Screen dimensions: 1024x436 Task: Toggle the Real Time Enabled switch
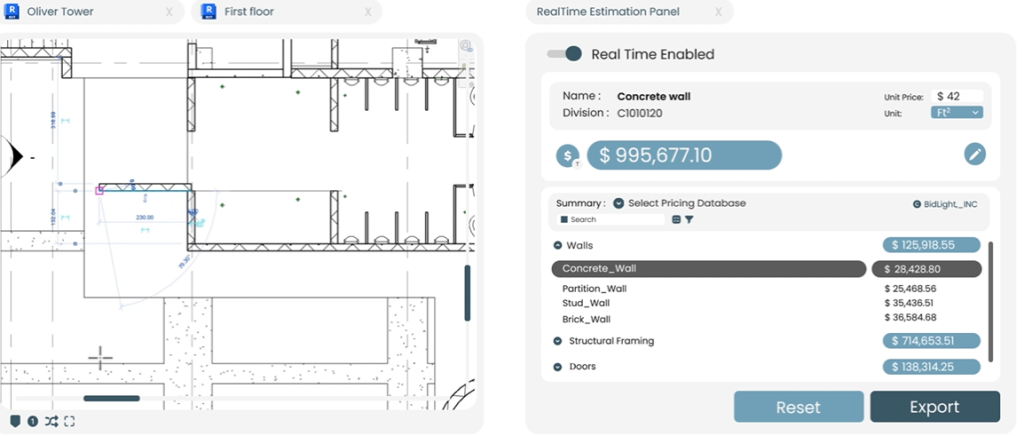564,54
